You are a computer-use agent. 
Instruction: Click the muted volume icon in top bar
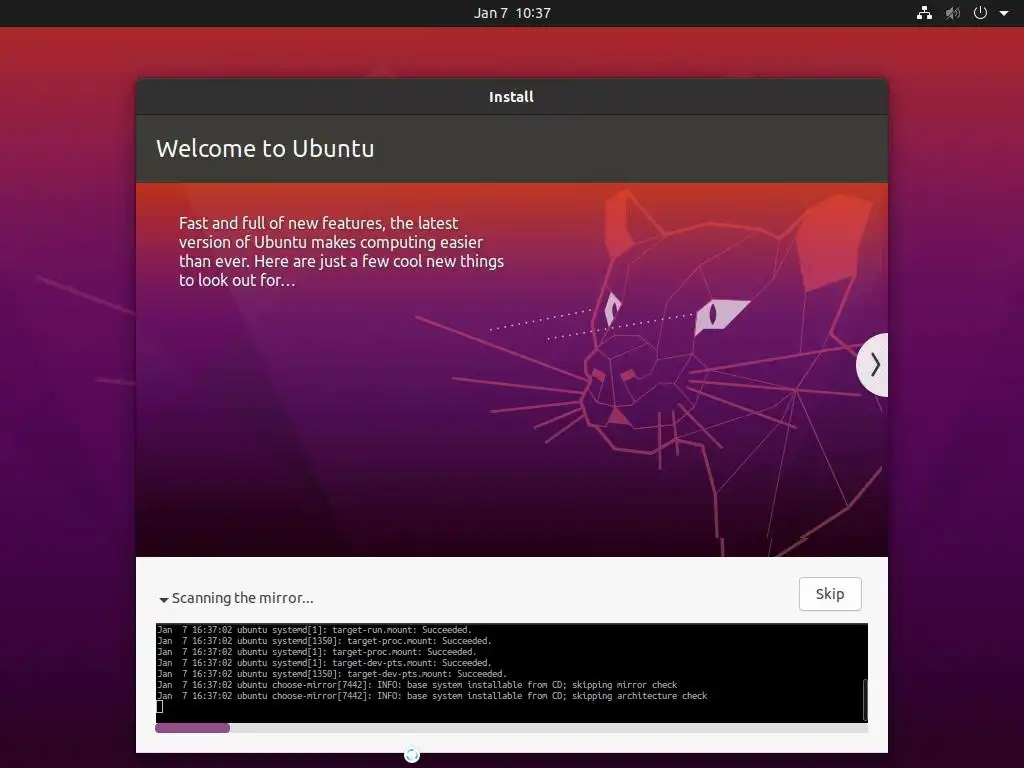click(x=952, y=13)
